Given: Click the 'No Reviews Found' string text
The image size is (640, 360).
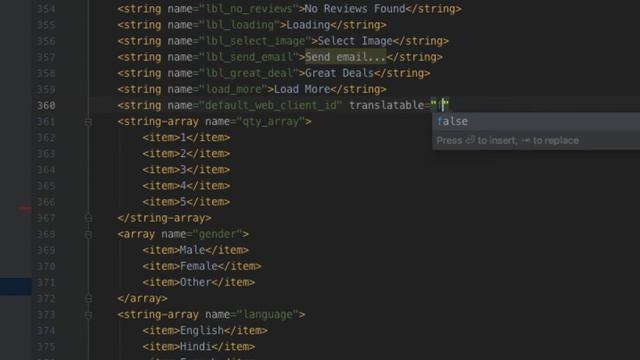Looking at the screenshot, I should [x=355, y=9].
